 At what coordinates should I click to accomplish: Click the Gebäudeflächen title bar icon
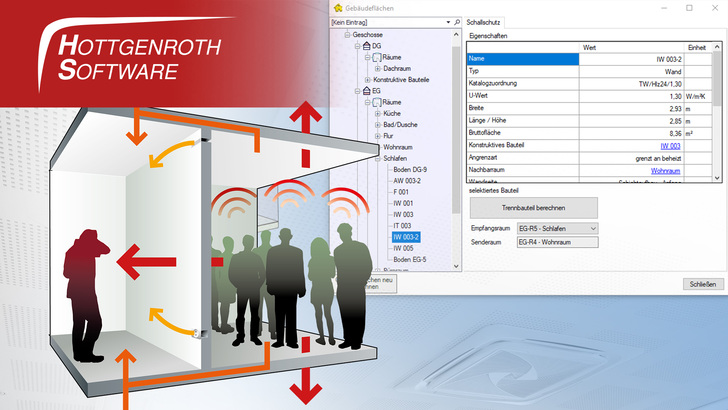337,7
